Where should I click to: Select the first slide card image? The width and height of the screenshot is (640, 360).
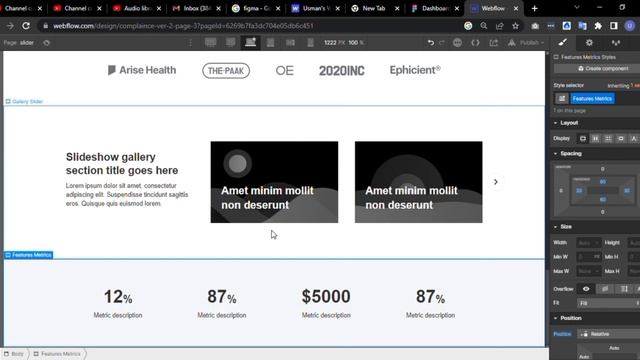(x=274, y=182)
